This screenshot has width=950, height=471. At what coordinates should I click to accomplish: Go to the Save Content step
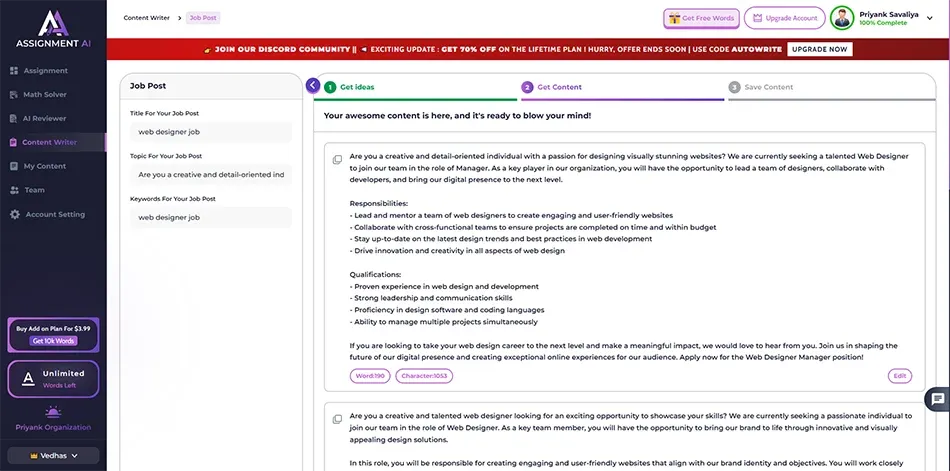point(768,87)
